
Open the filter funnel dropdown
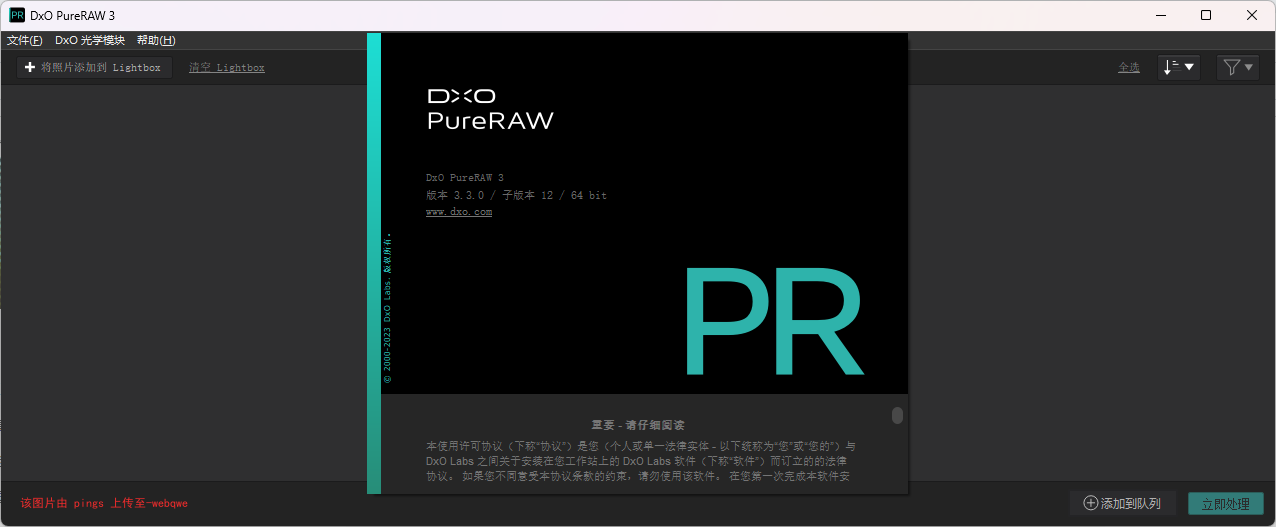pyautogui.click(x=1238, y=67)
